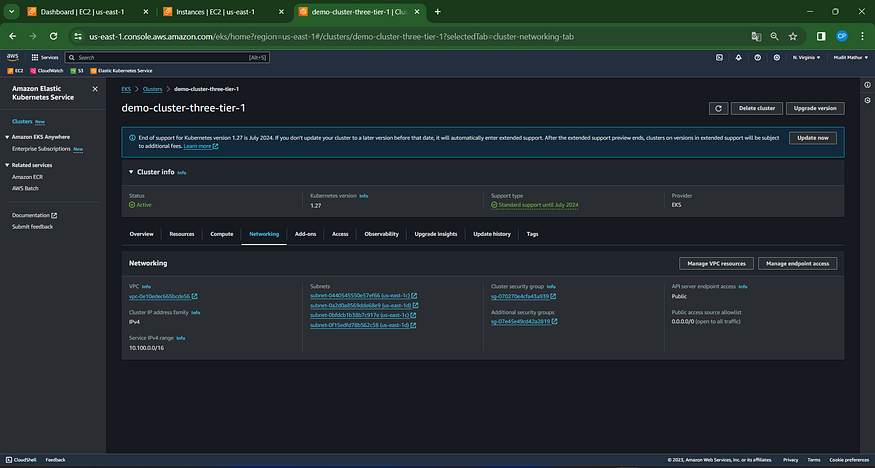Open the AWS support help icon
Image resolution: width=875 pixels, height=468 pixels.
point(757,57)
